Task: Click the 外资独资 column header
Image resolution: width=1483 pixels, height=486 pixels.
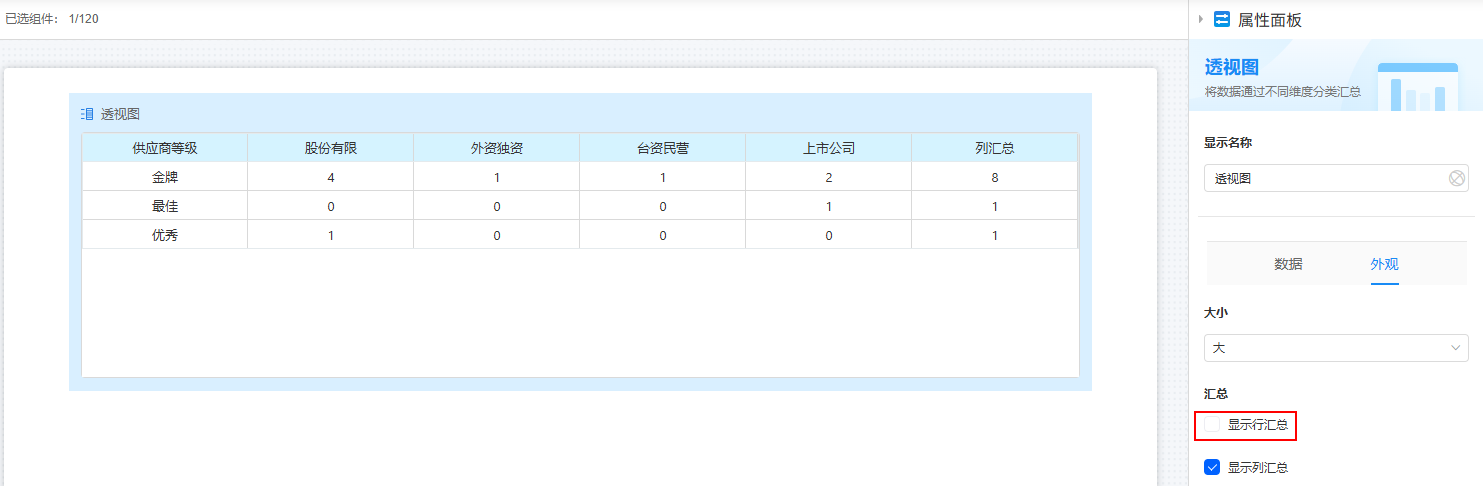Action: [497, 148]
